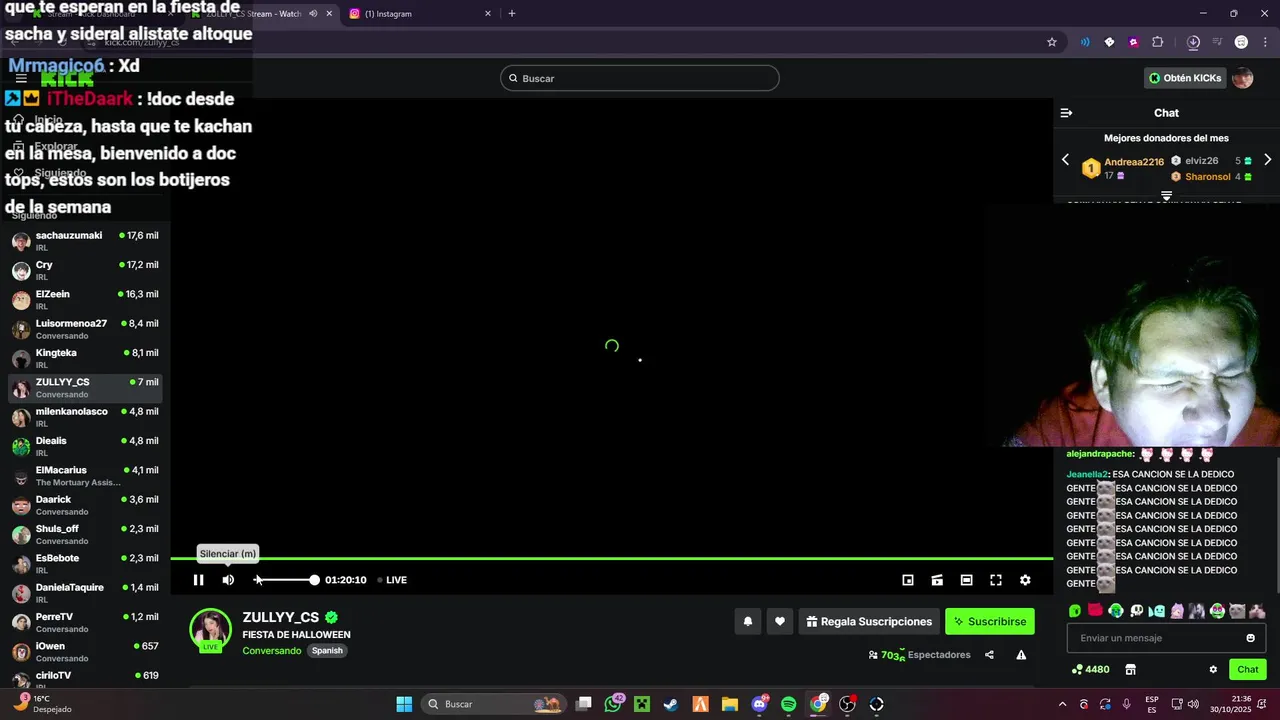The width and height of the screenshot is (1280, 720).
Task: Send message with green Chat button
Action: coord(1248,670)
